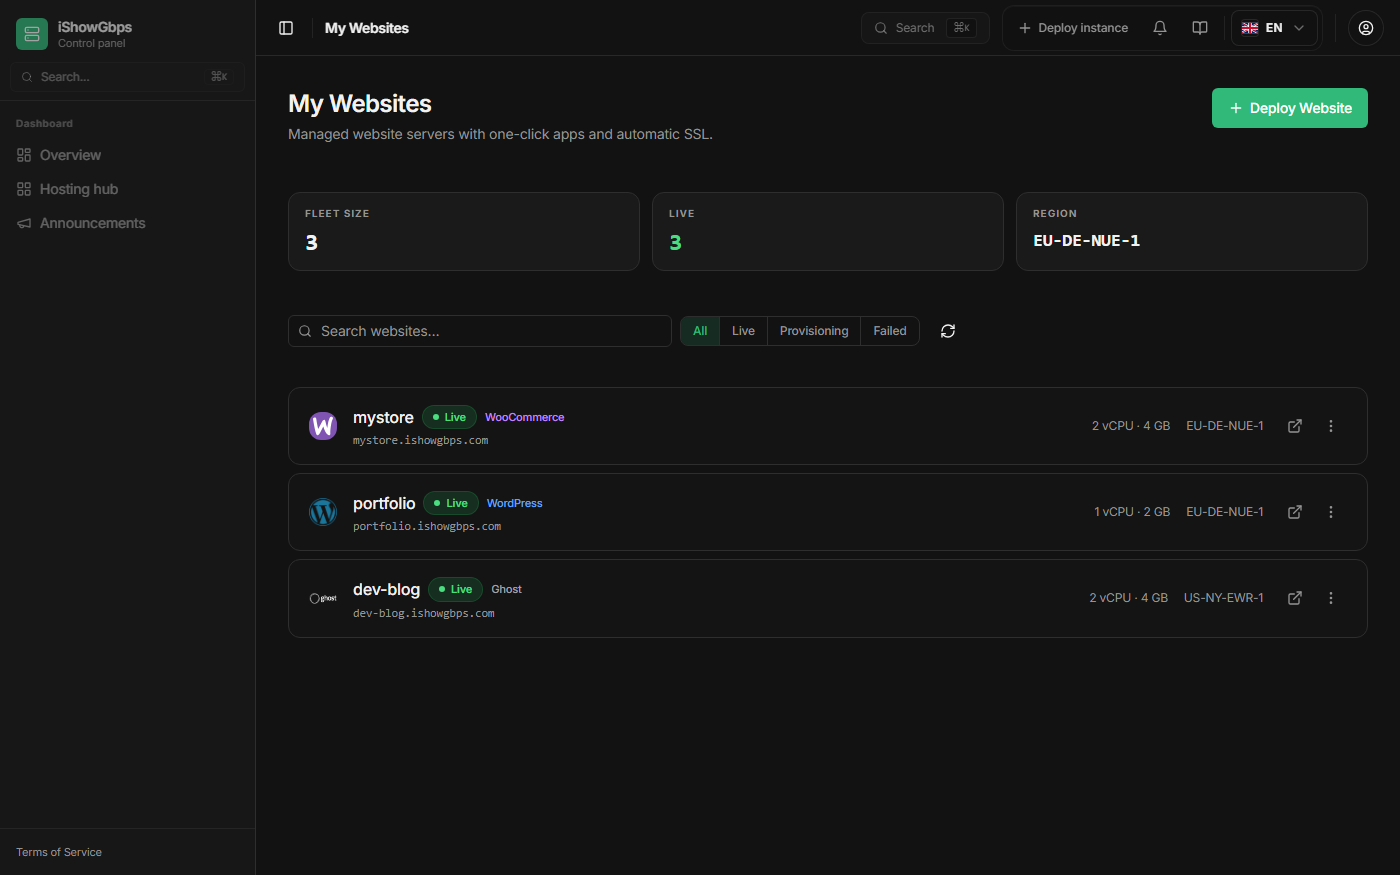The width and height of the screenshot is (1400, 875).
Task: Click the Announcements megaphone icon
Action: click(24, 223)
